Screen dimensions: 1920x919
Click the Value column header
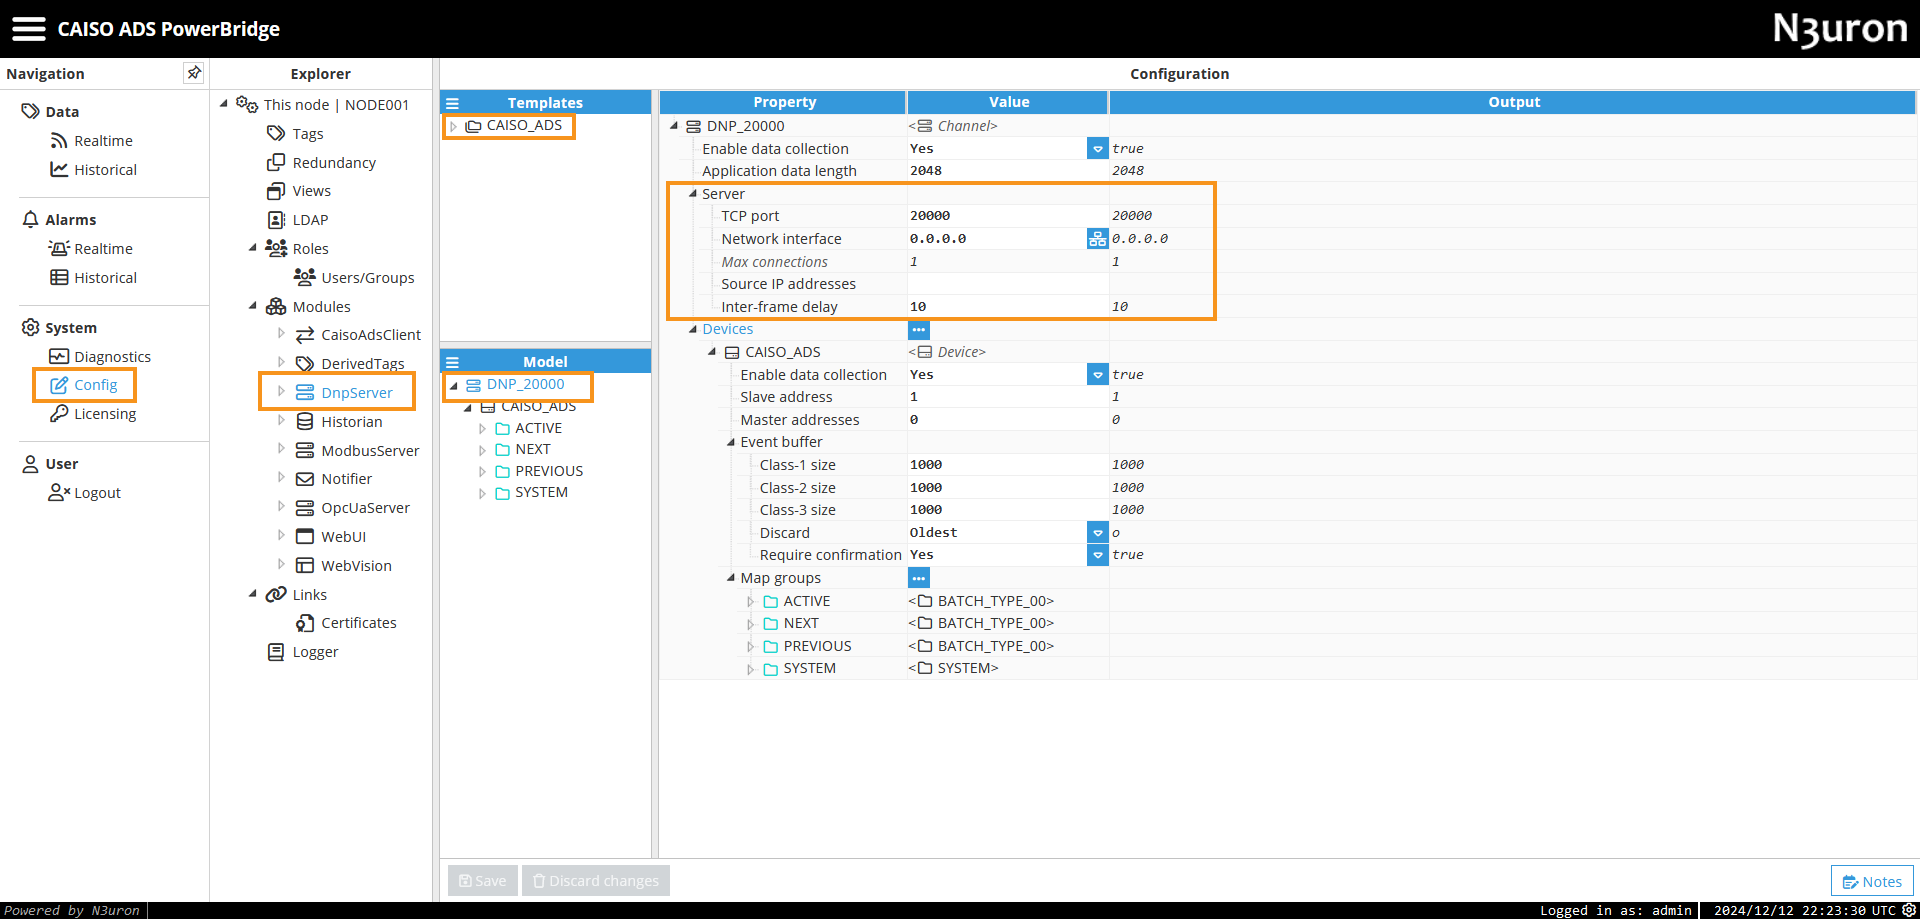pyautogui.click(x=1008, y=102)
